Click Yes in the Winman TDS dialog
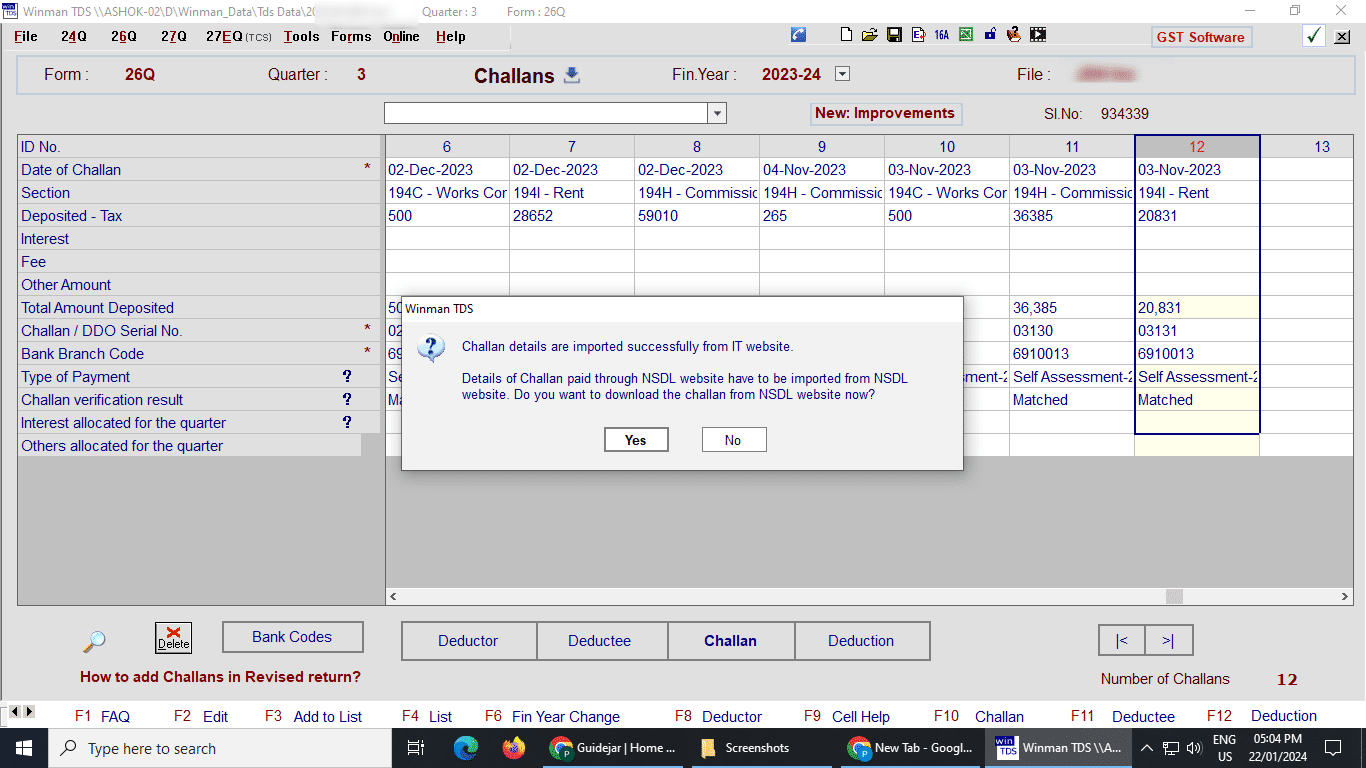1366x768 pixels. (x=636, y=440)
